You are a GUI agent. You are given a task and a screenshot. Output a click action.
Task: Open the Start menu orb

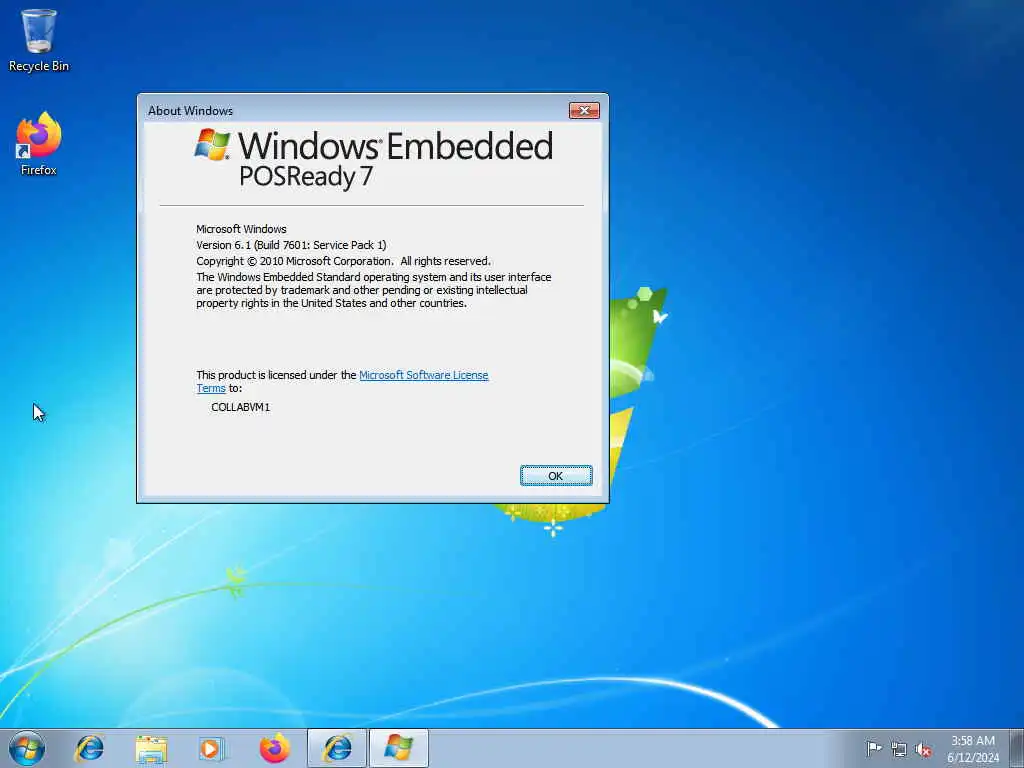27,748
